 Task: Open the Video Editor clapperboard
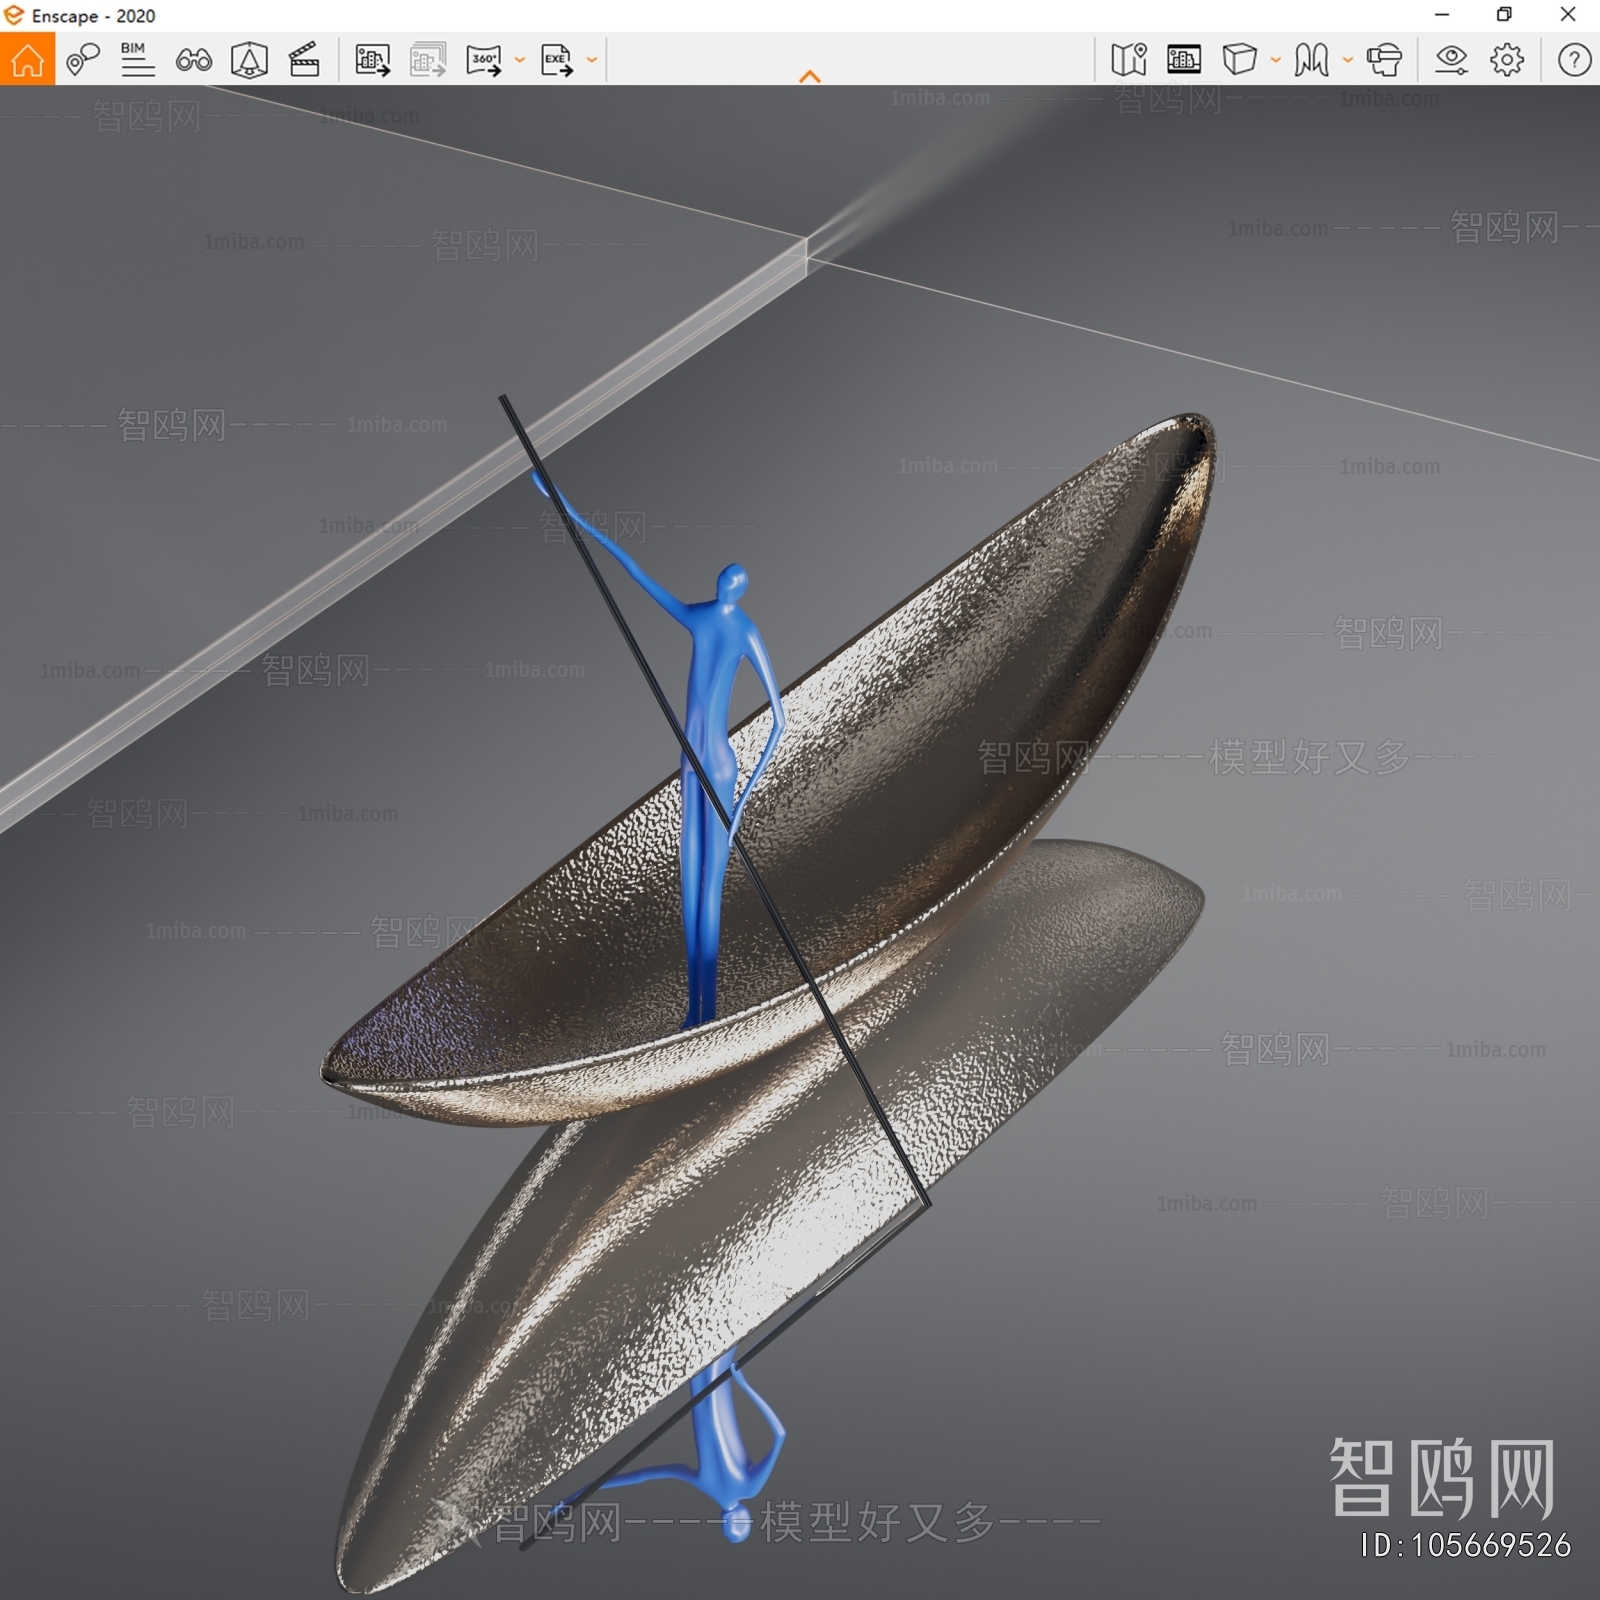pyautogui.click(x=304, y=60)
